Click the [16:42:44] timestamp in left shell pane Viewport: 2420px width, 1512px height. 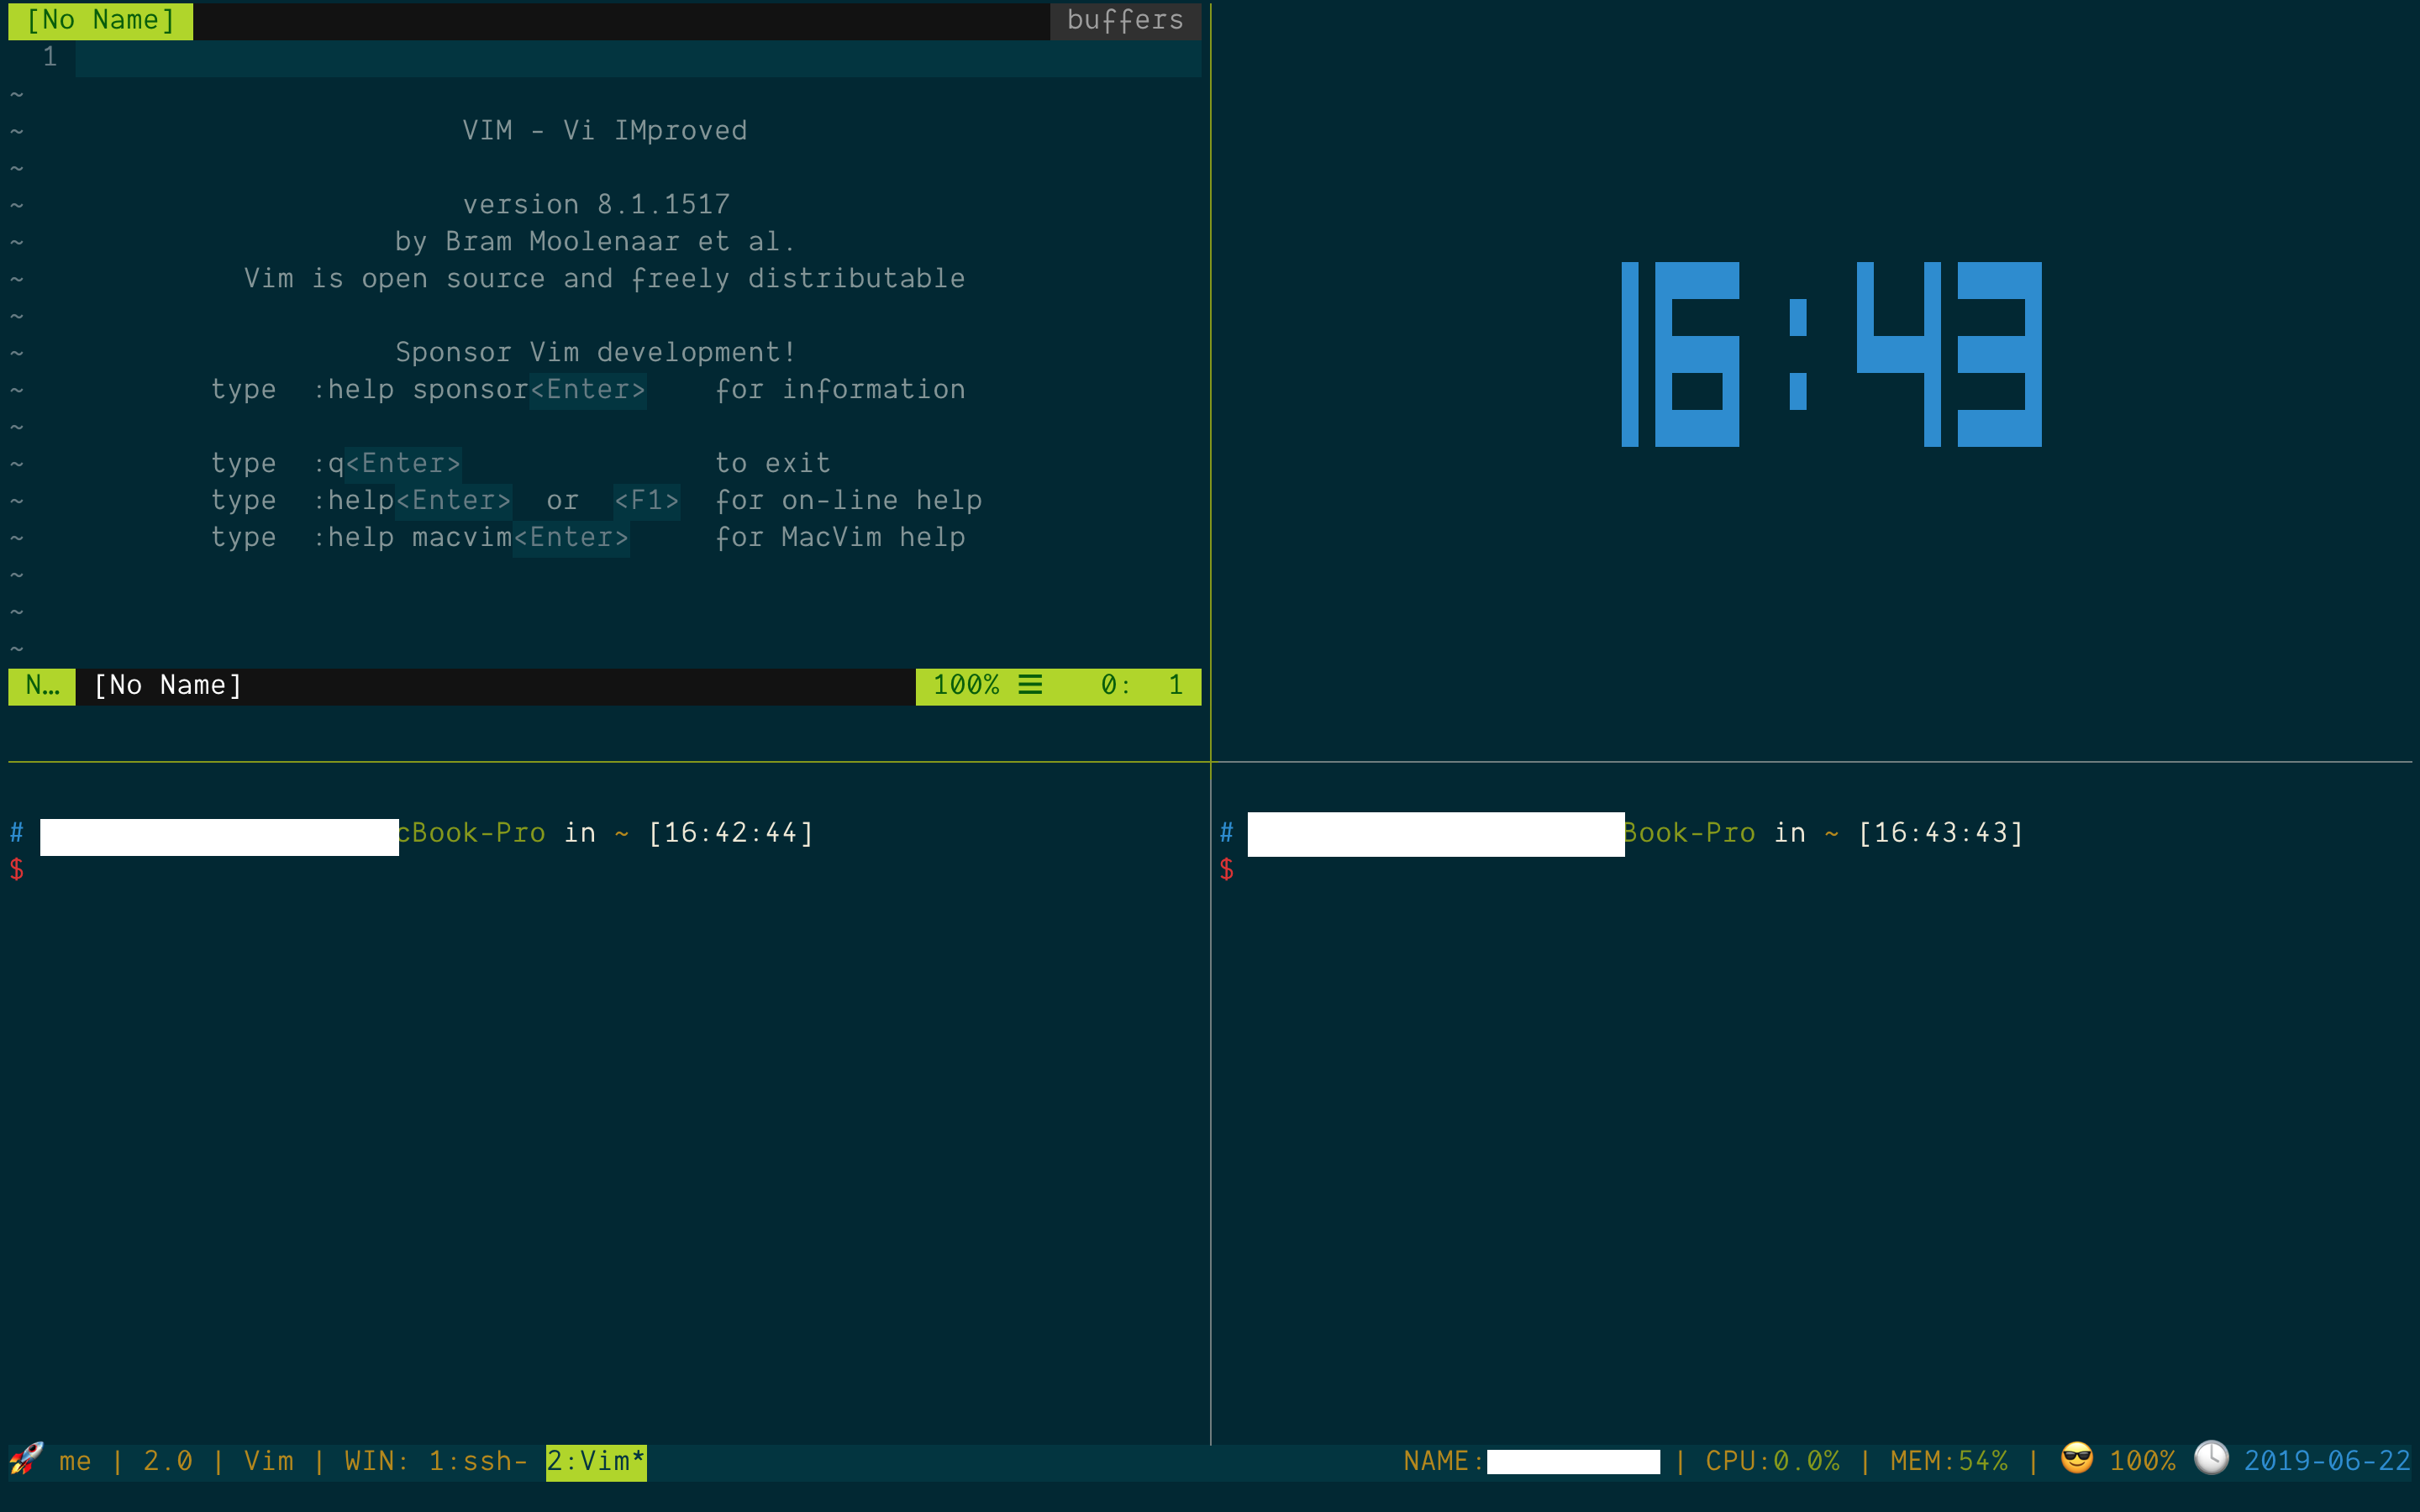(731, 833)
